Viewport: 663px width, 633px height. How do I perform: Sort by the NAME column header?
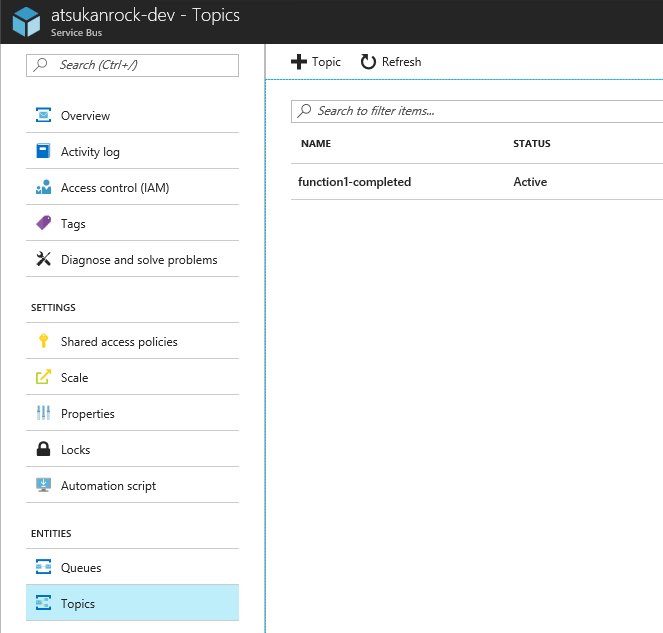click(x=316, y=143)
